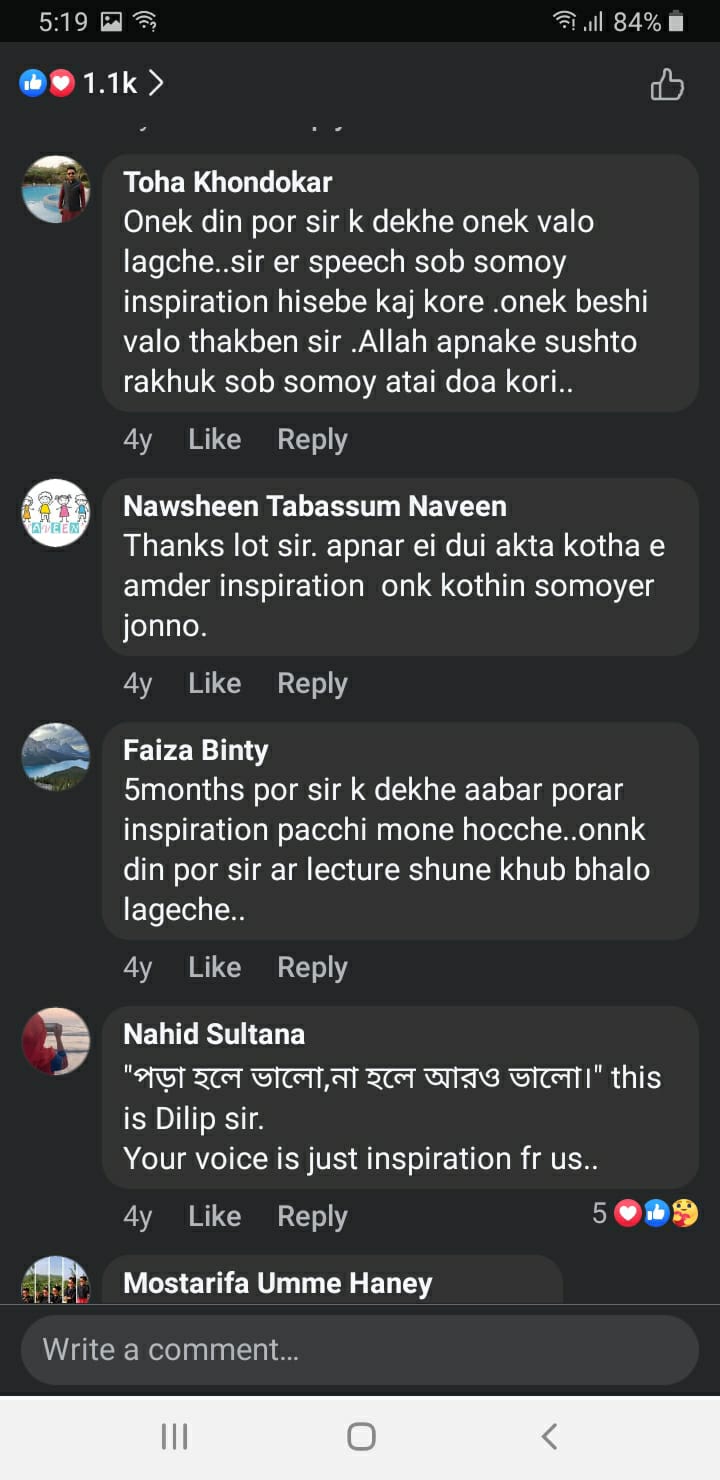
Task: Open the Mostarifa Umme Haney profile name
Action: 277,1283
